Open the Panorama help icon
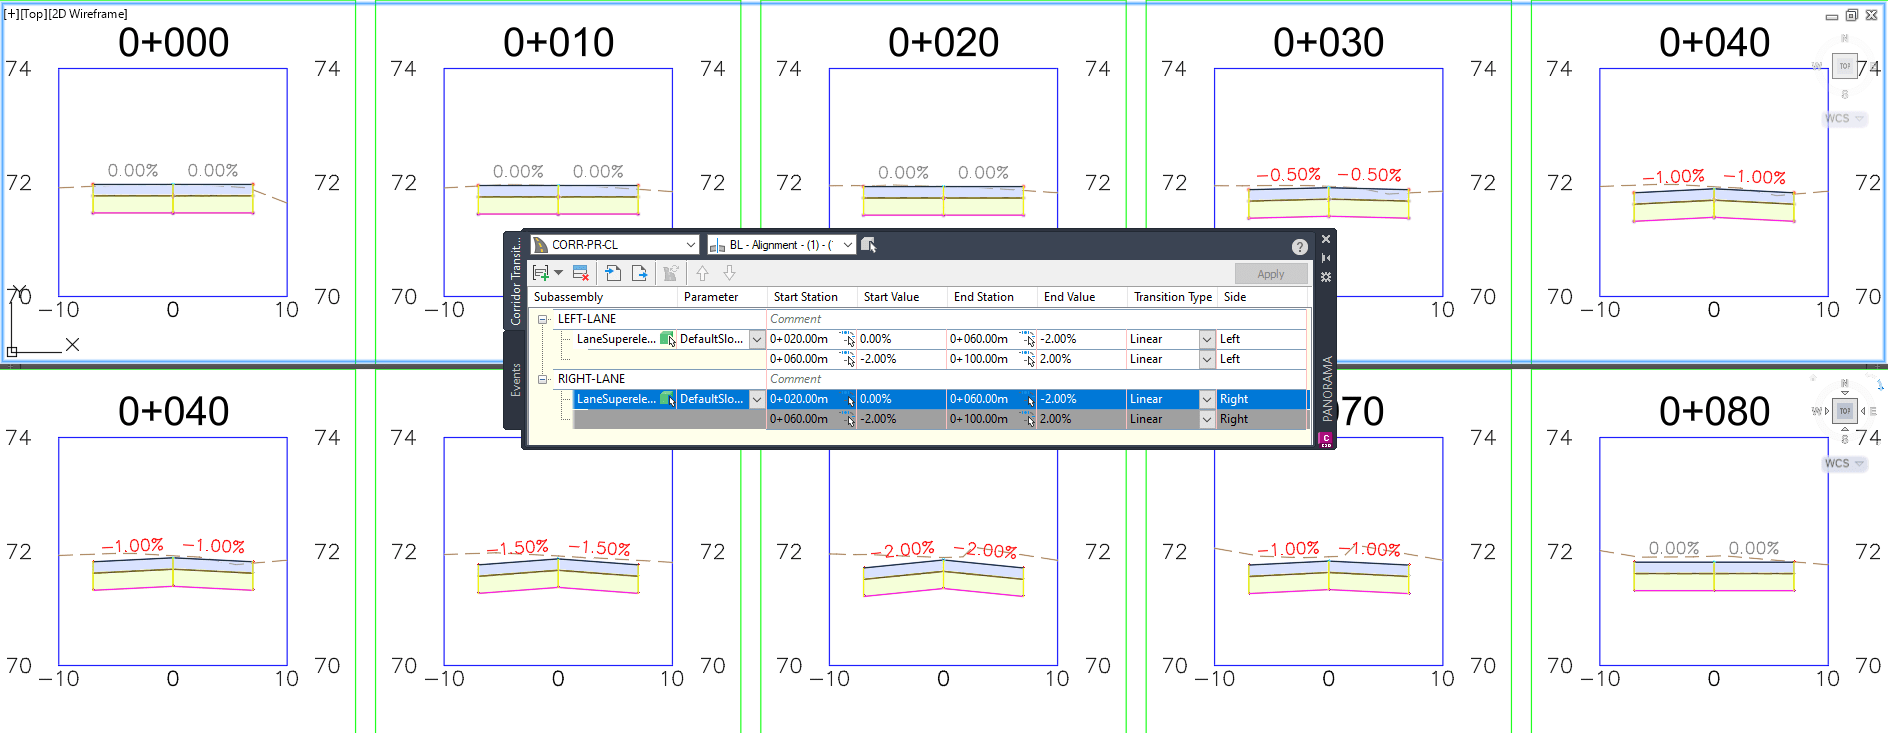This screenshot has height=733, width=1888. pos(1299,247)
